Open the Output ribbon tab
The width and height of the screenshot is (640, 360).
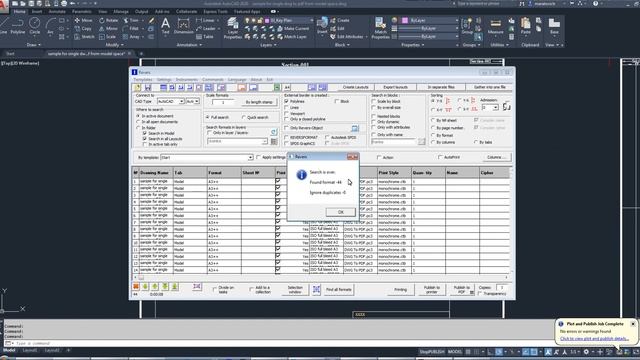[x=142, y=11]
